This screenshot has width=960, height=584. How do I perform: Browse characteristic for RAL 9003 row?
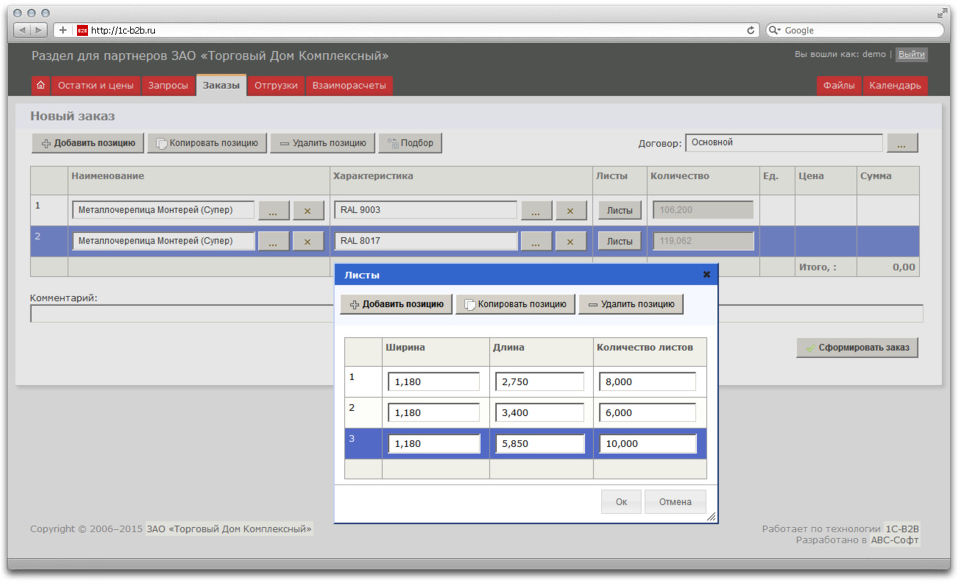pos(536,210)
